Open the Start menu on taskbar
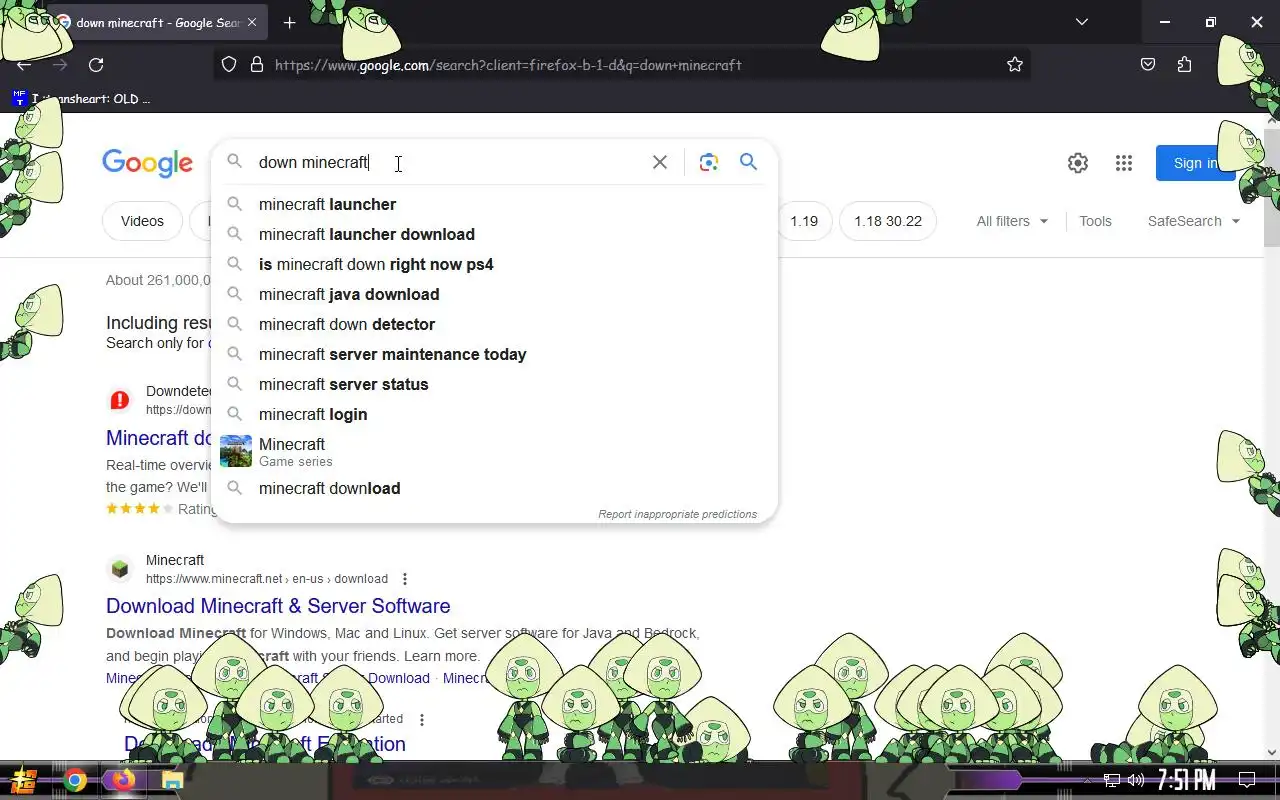 click(x=24, y=780)
